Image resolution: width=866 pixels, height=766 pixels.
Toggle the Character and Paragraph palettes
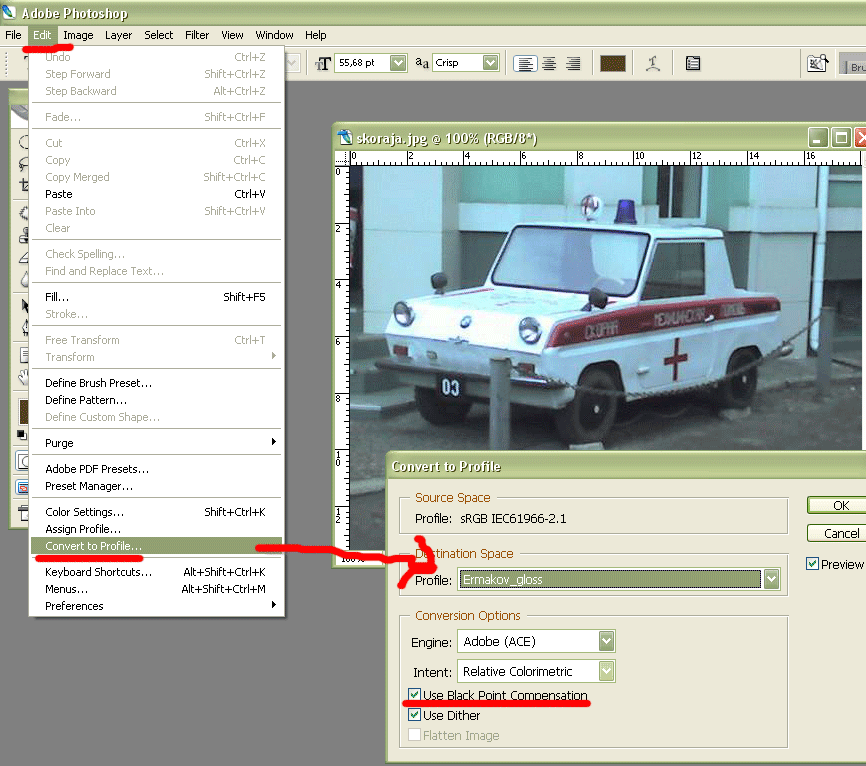(693, 64)
